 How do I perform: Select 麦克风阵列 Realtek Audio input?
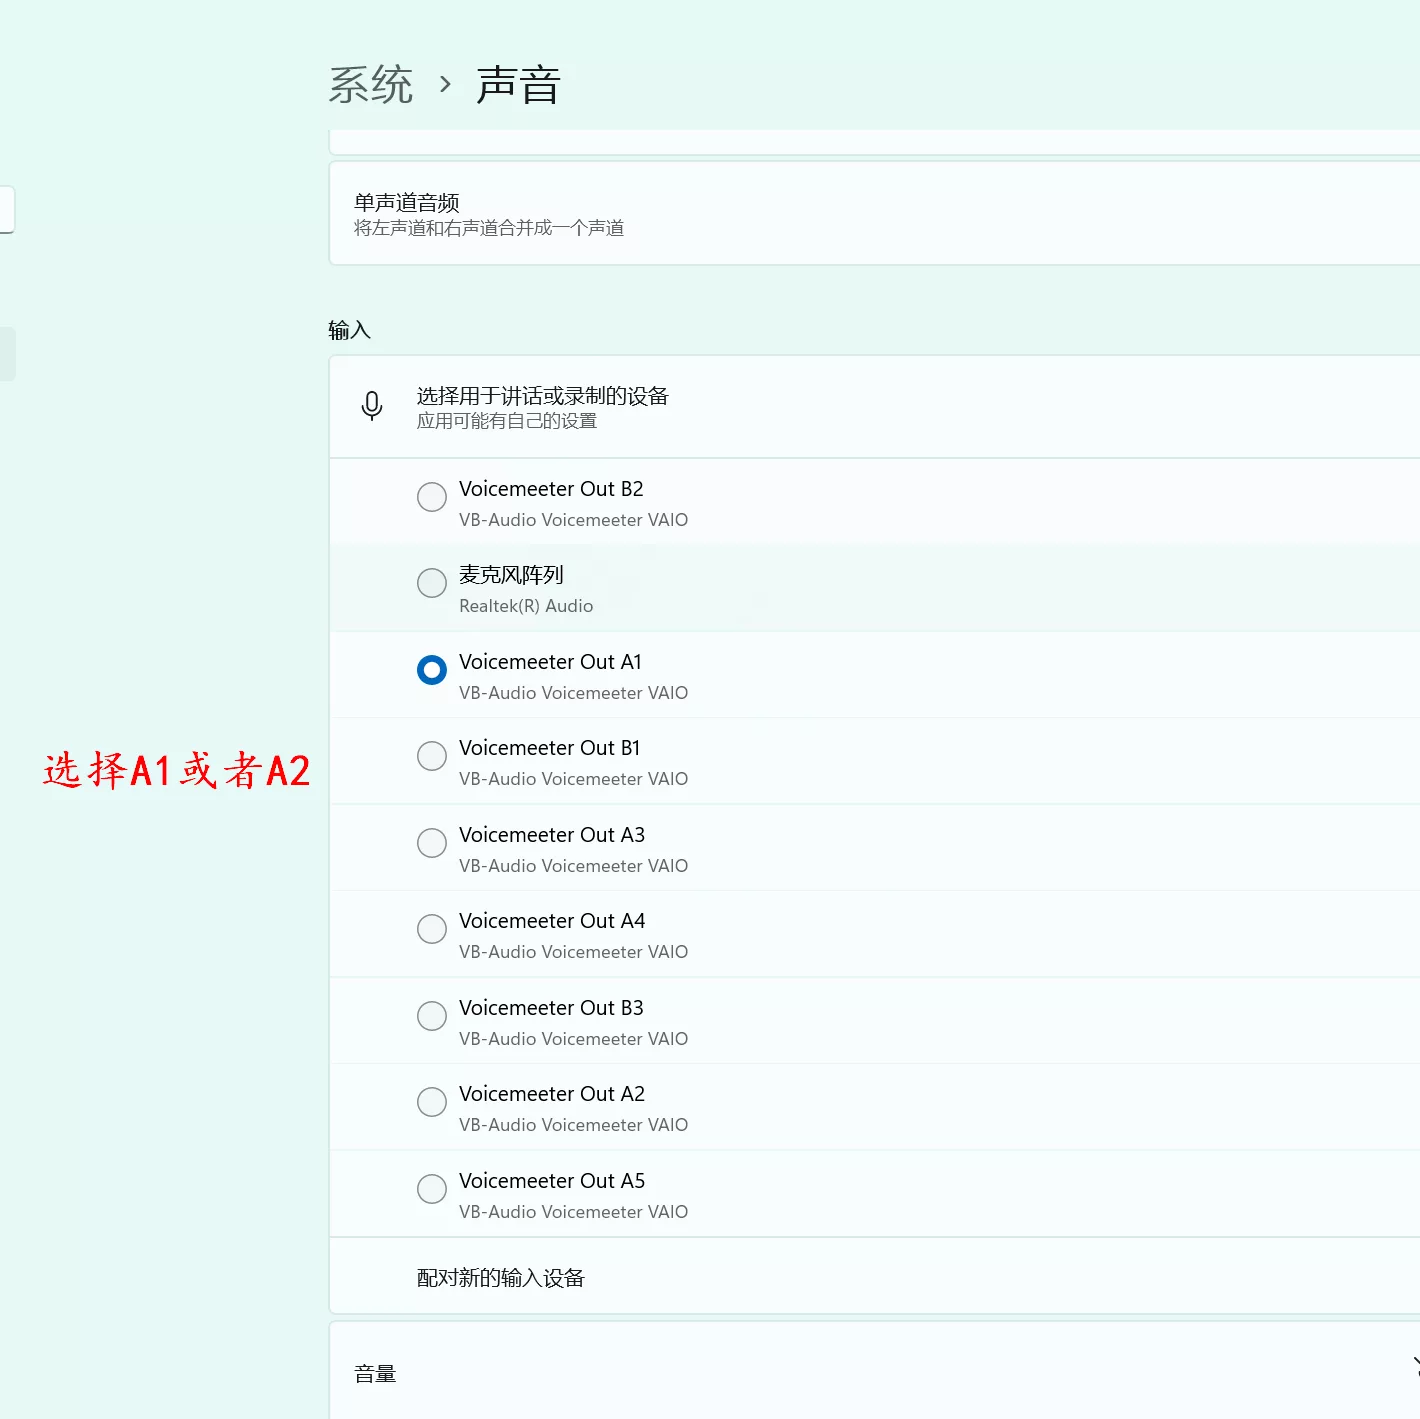[432, 583]
